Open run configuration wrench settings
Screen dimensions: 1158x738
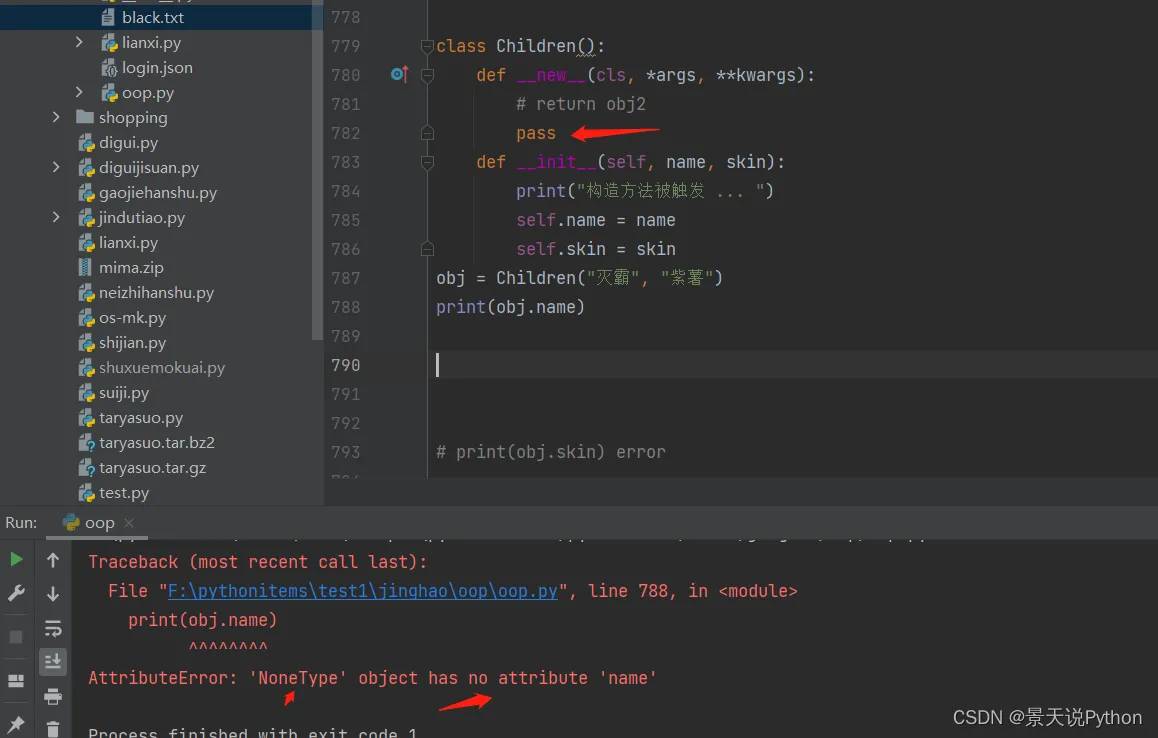tap(16, 593)
